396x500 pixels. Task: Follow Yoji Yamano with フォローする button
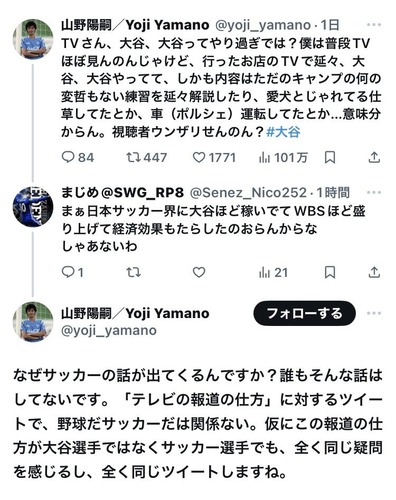point(304,313)
